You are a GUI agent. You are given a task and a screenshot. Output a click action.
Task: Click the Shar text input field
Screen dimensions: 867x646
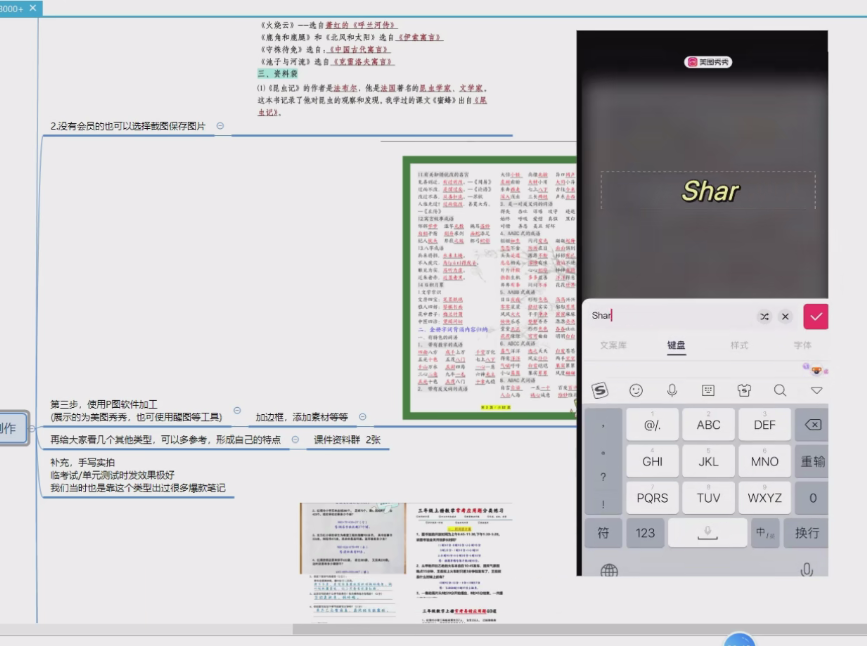point(670,316)
